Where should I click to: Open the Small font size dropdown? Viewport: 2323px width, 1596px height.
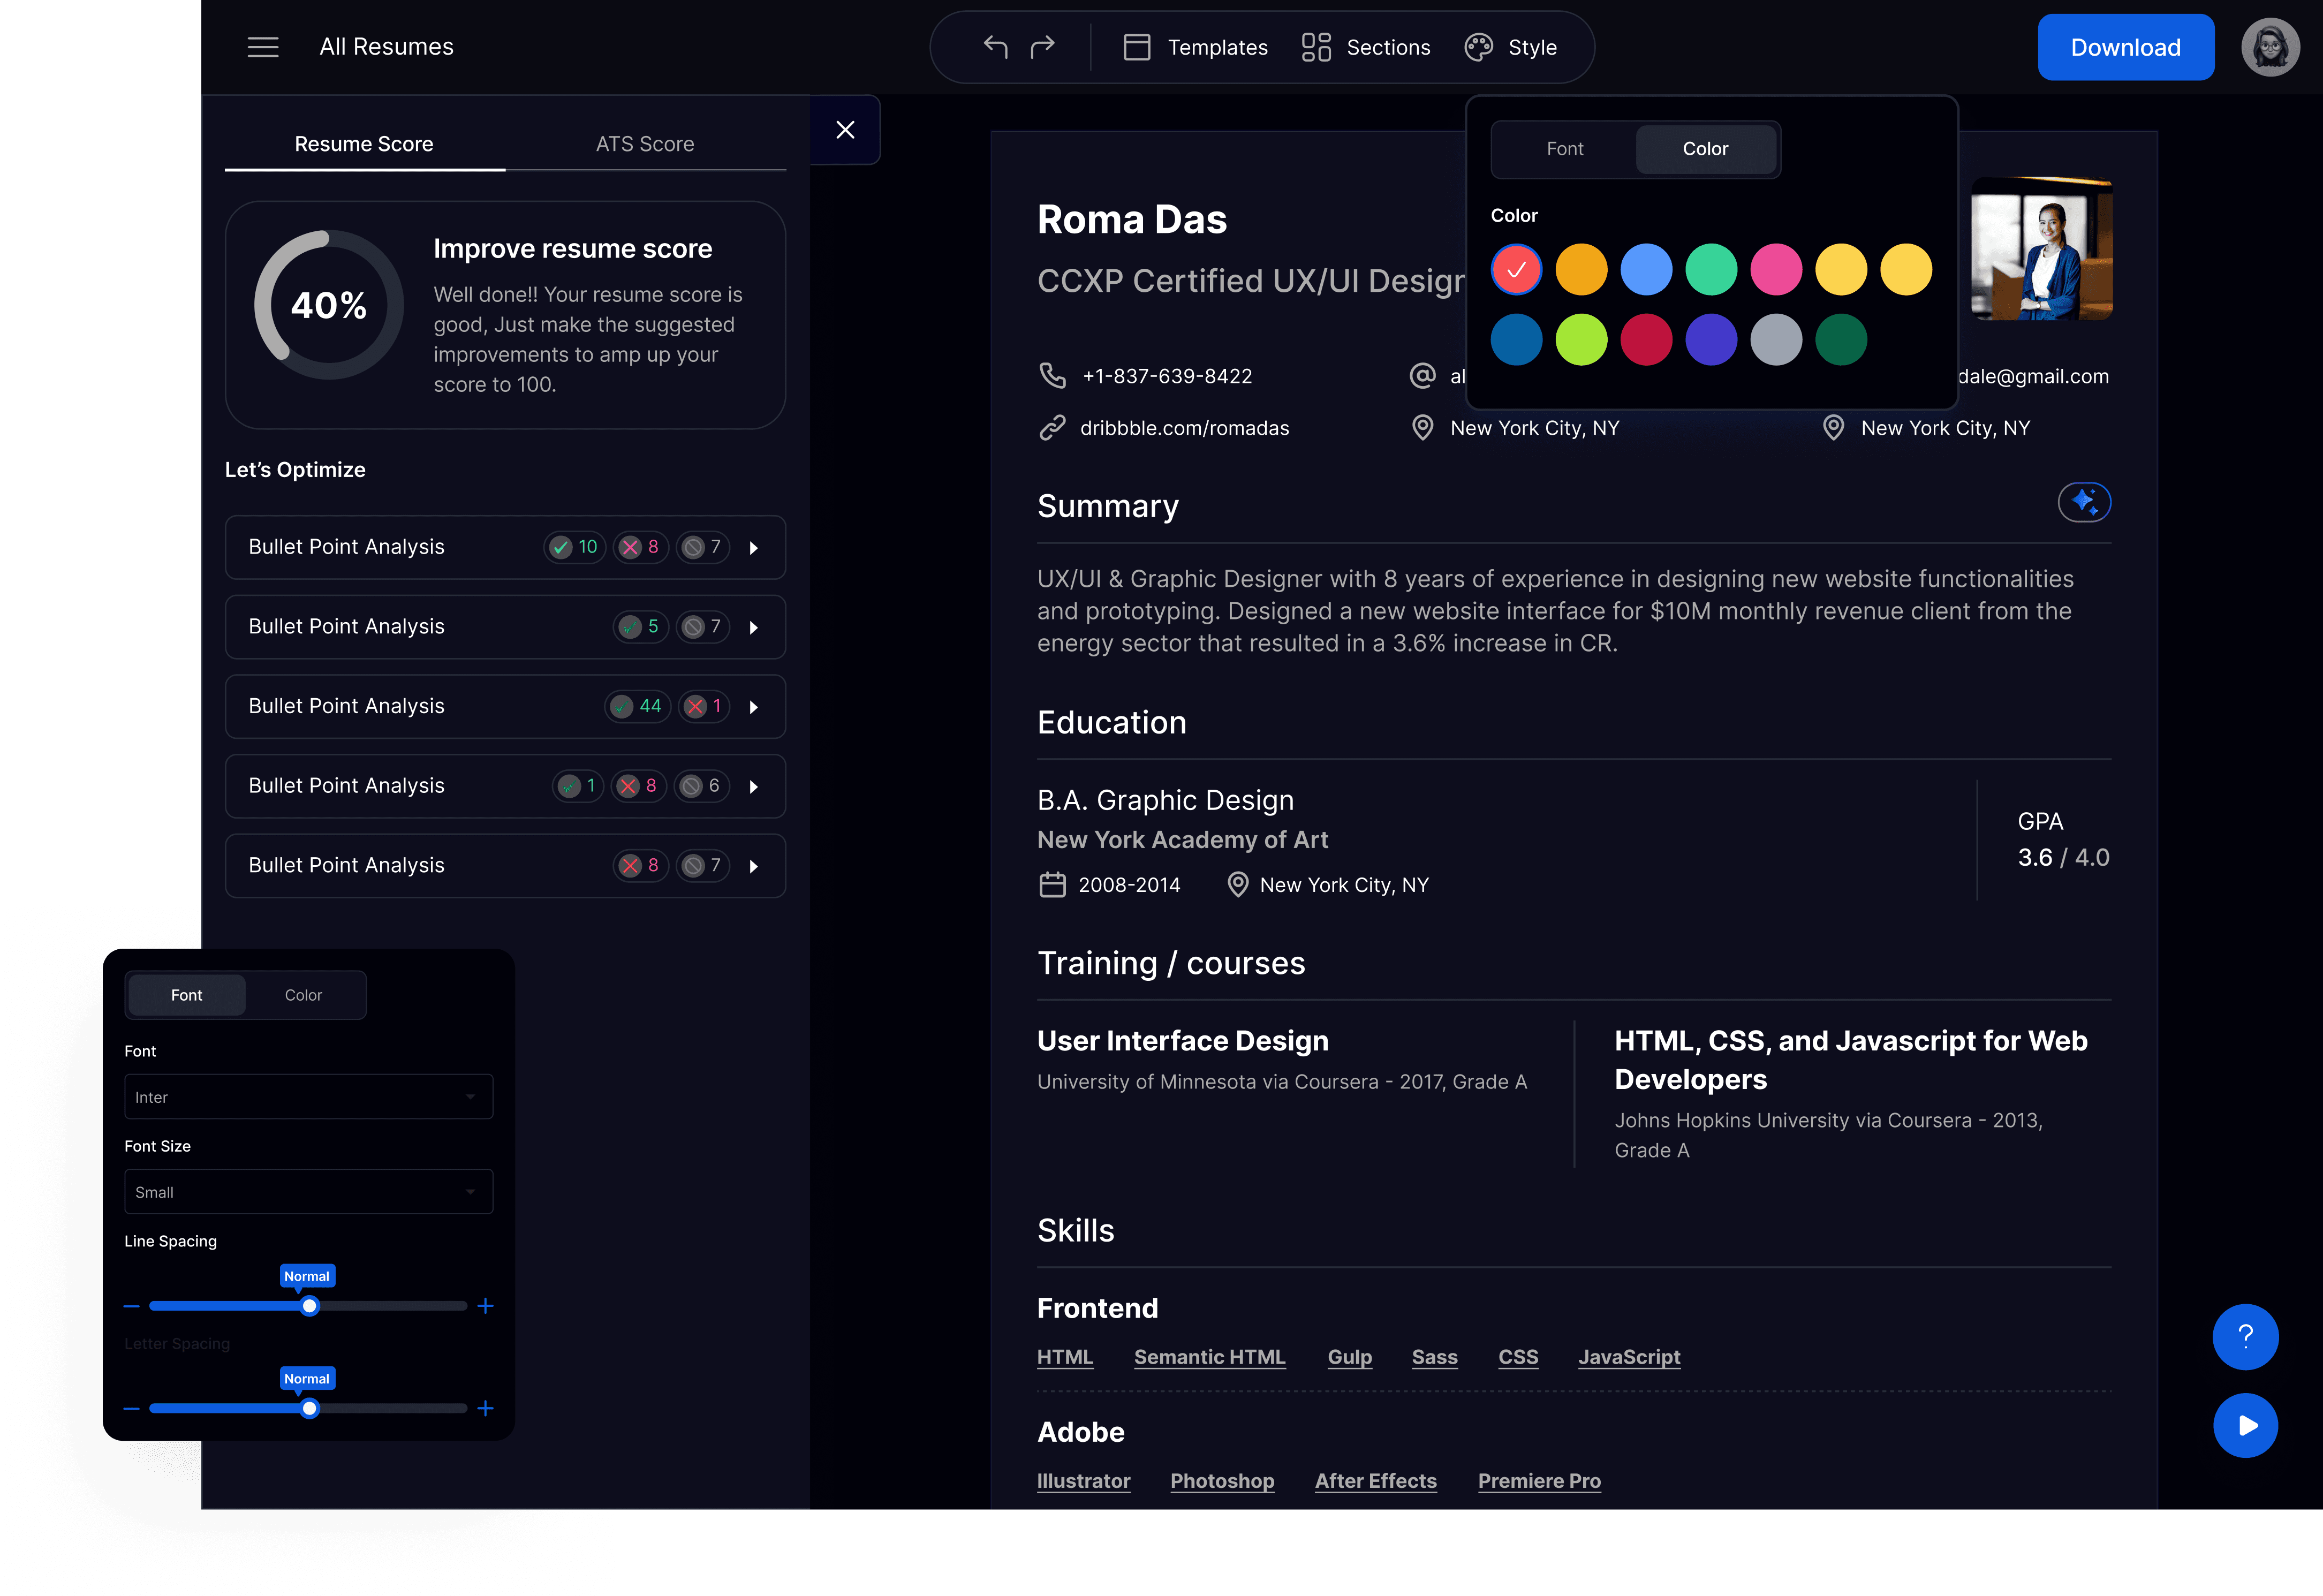tap(308, 1192)
